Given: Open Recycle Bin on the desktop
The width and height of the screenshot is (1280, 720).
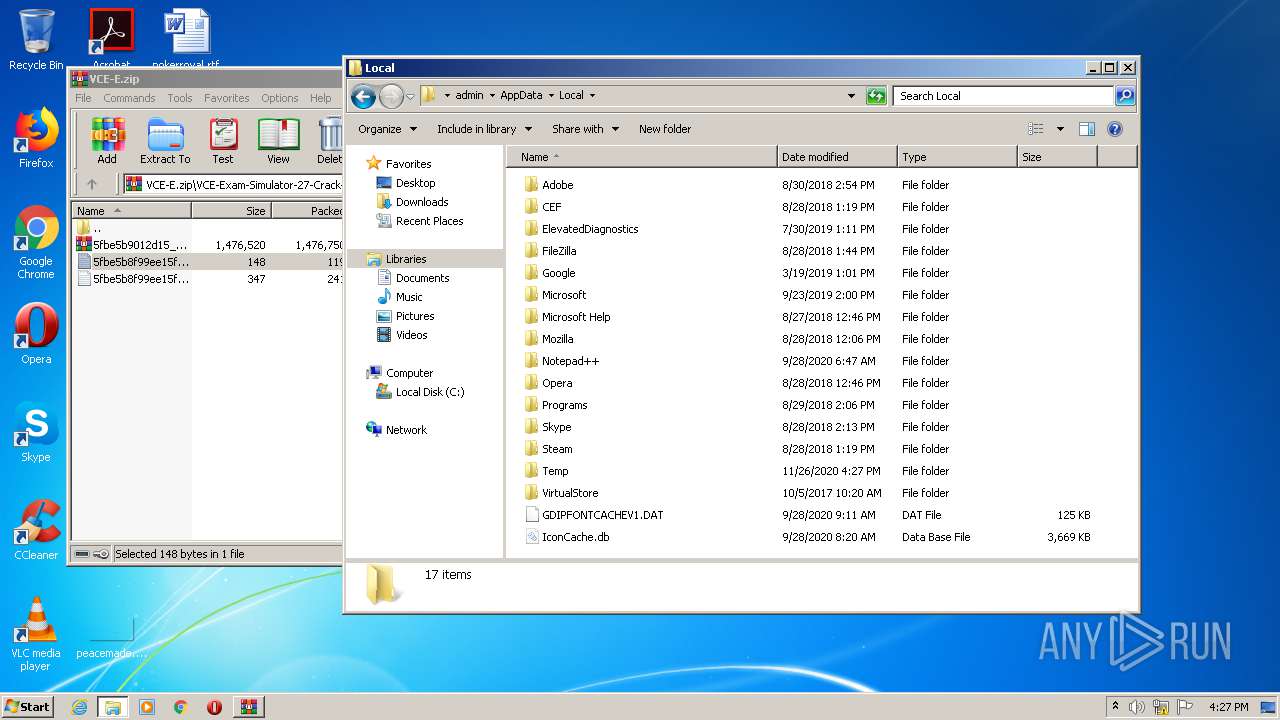Looking at the screenshot, I should (36, 39).
